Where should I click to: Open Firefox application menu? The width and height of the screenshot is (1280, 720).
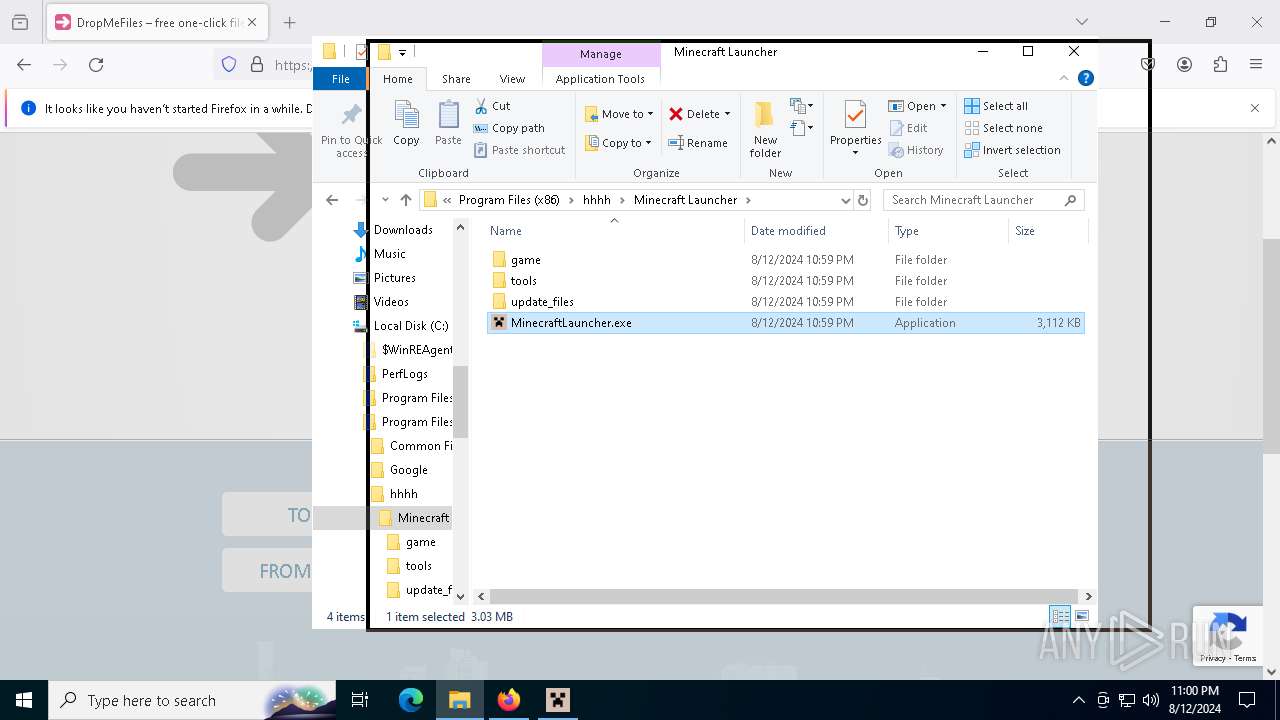click(1256, 64)
